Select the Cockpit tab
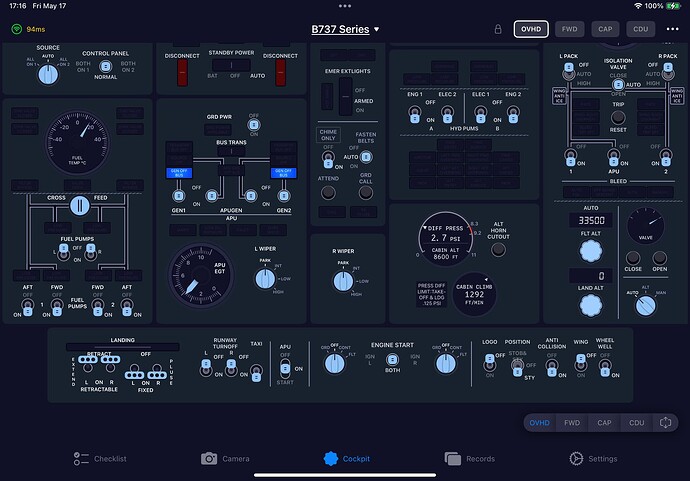The height and width of the screenshot is (481, 690). tap(347, 459)
